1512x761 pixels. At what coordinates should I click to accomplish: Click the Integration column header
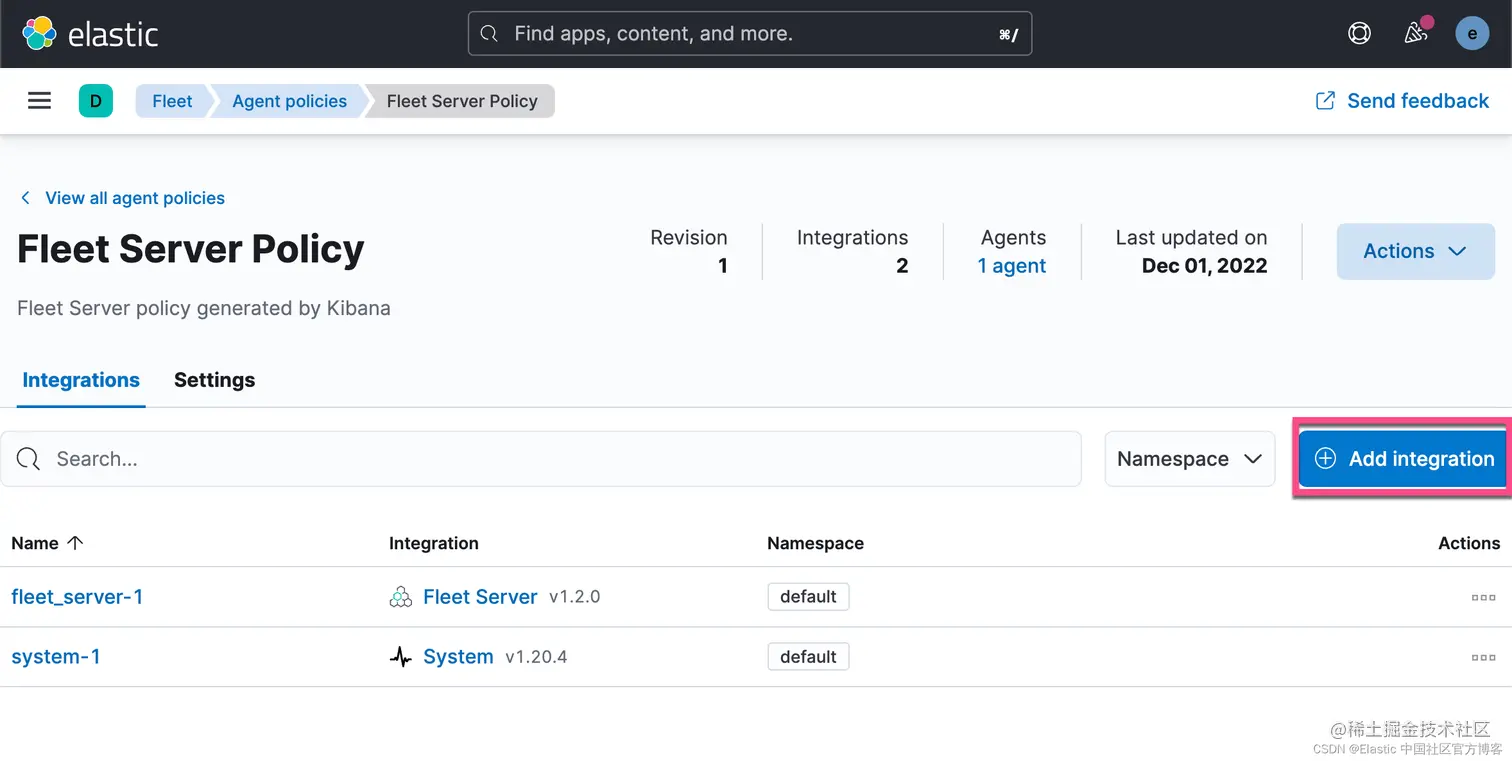(x=434, y=543)
